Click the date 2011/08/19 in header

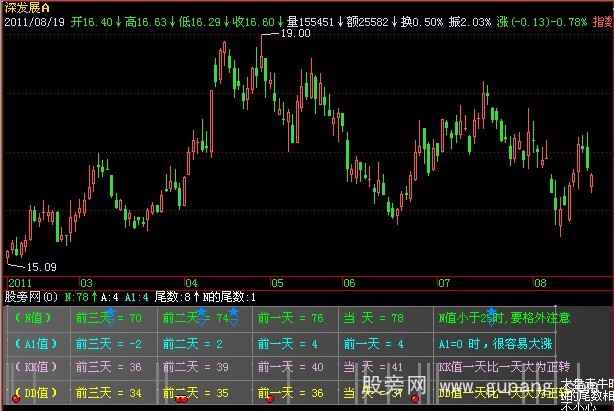(x=34, y=22)
